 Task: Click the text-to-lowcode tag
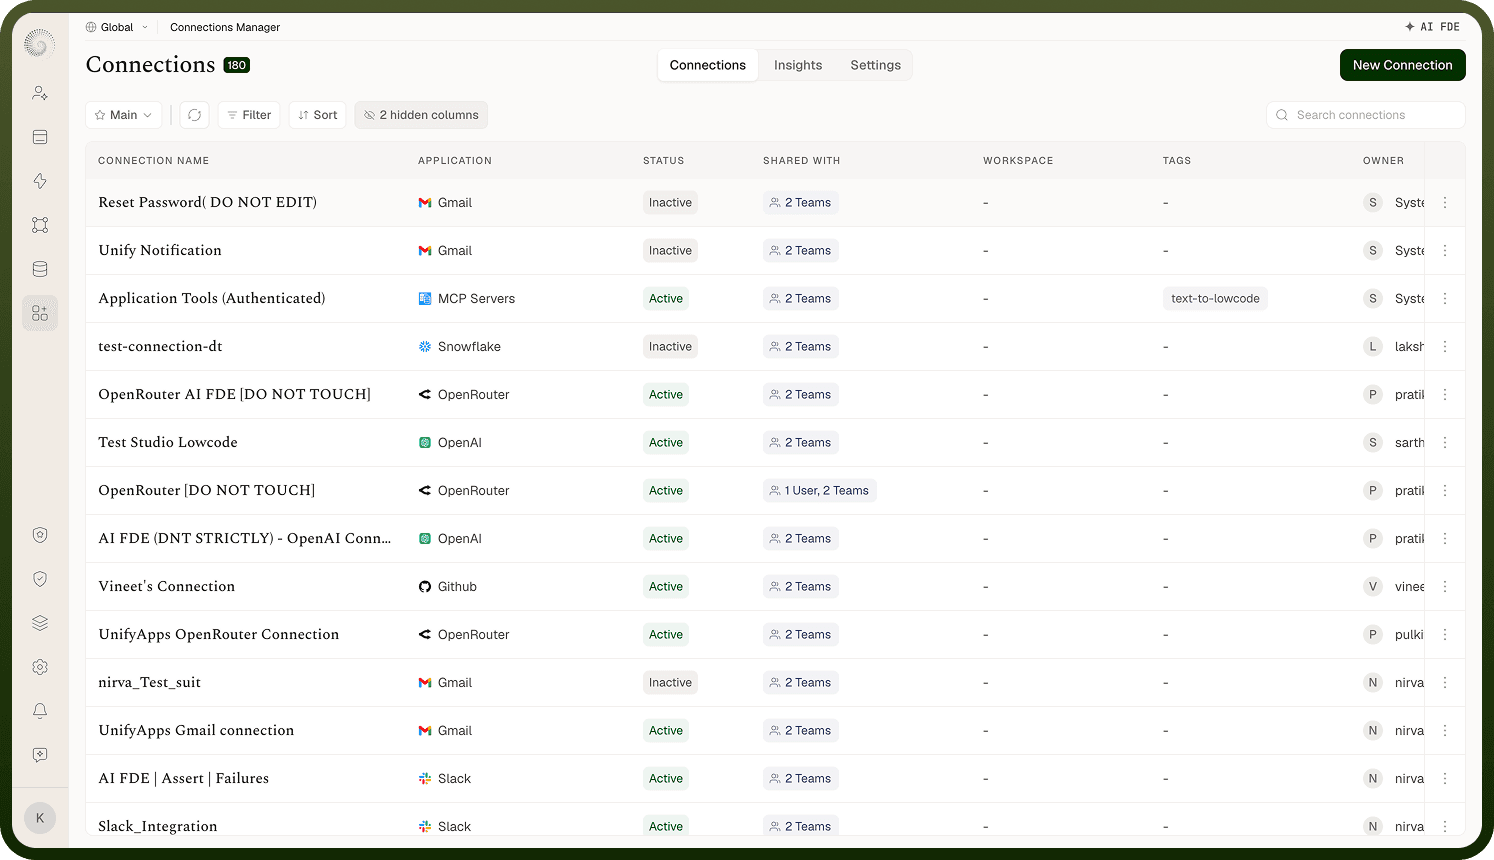tap(1215, 299)
